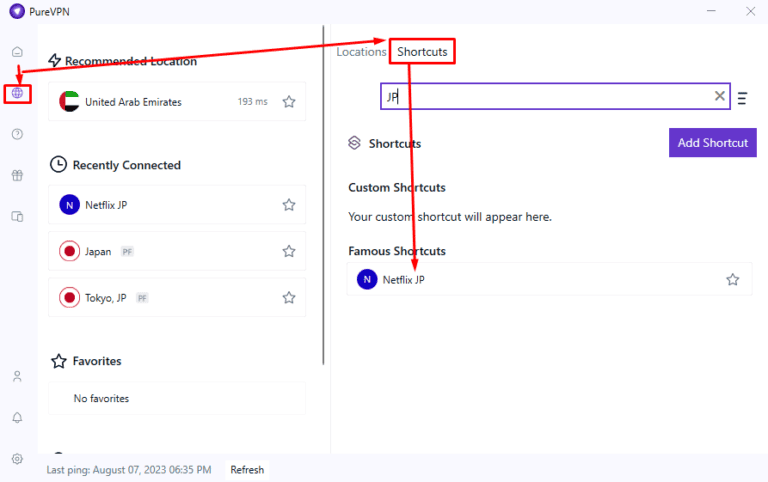
Task: Open the Help question mark icon
Action: 17,134
